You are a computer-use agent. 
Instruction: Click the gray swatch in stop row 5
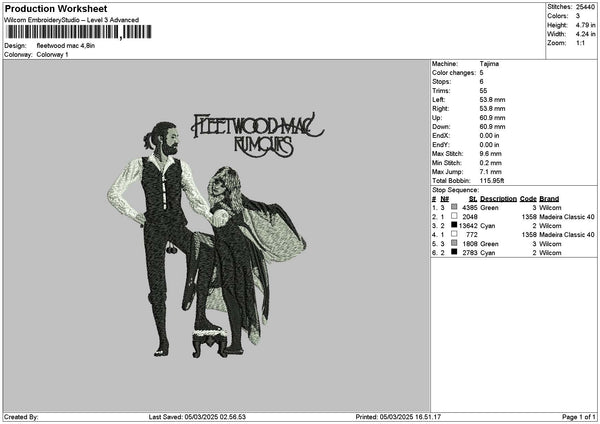(454, 243)
